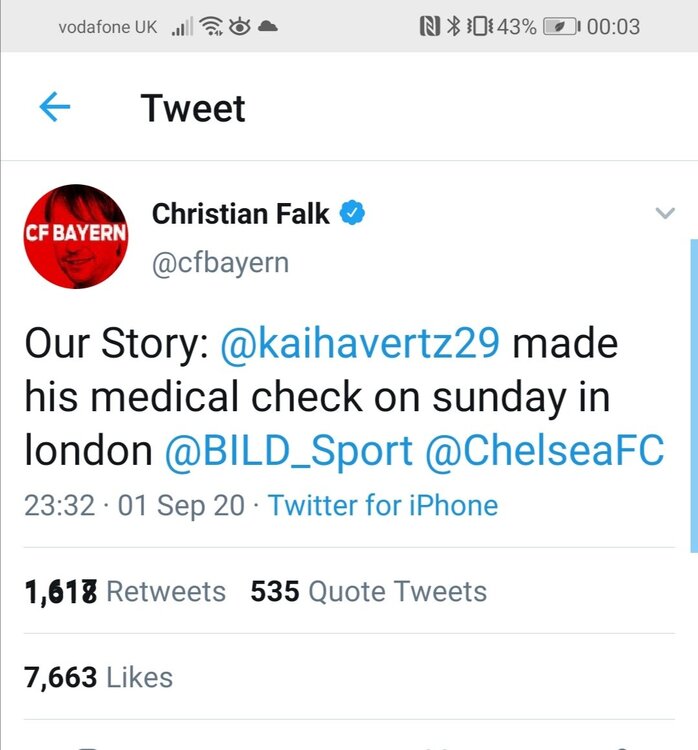The width and height of the screenshot is (698, 750).
Task: Click the blue scrollbar on right edge
Action: pos(694,396)
